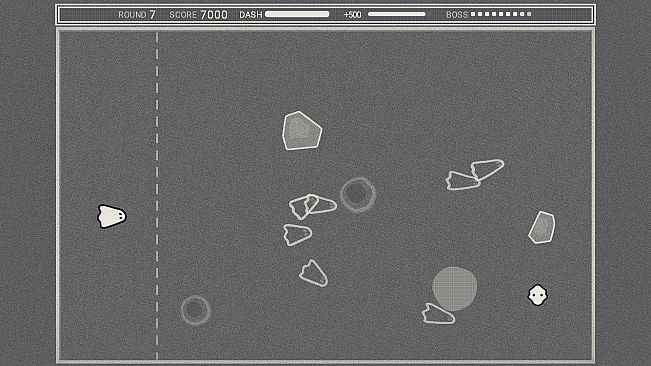Click the DASH meter bar
This screenshot has width=651, height=366.
[x=297, y=14]
